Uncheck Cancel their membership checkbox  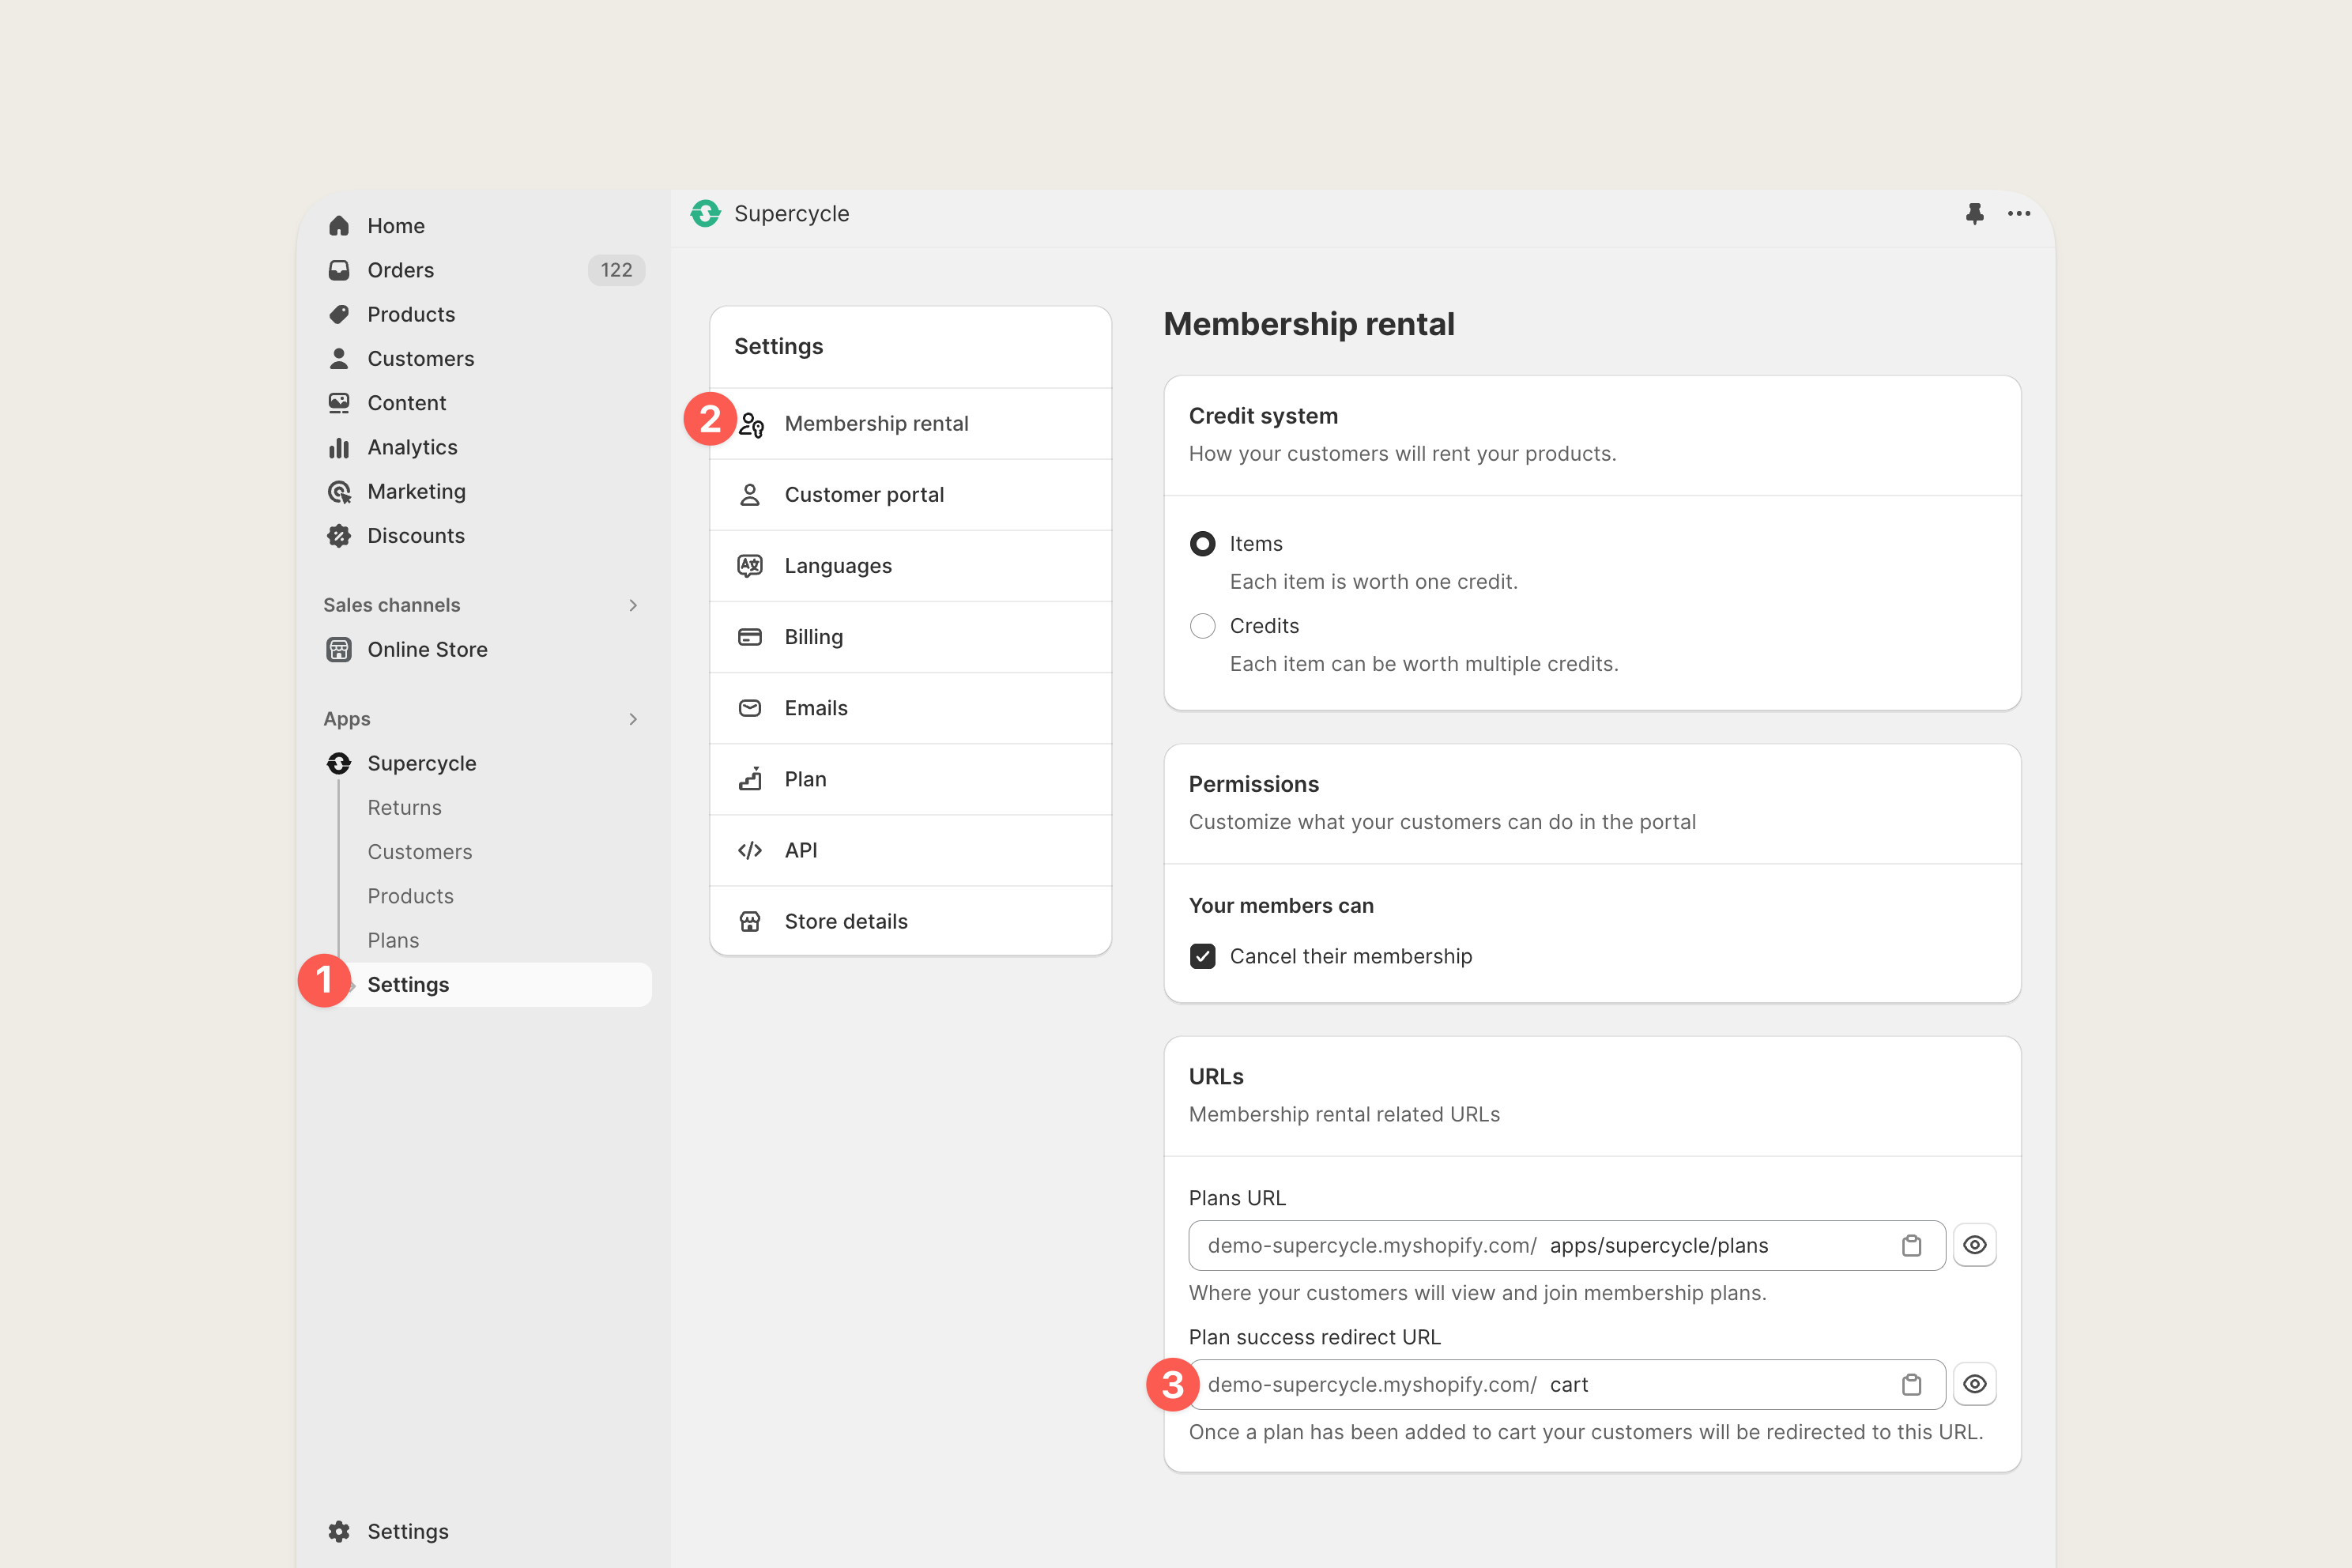tap(1202, 956)
